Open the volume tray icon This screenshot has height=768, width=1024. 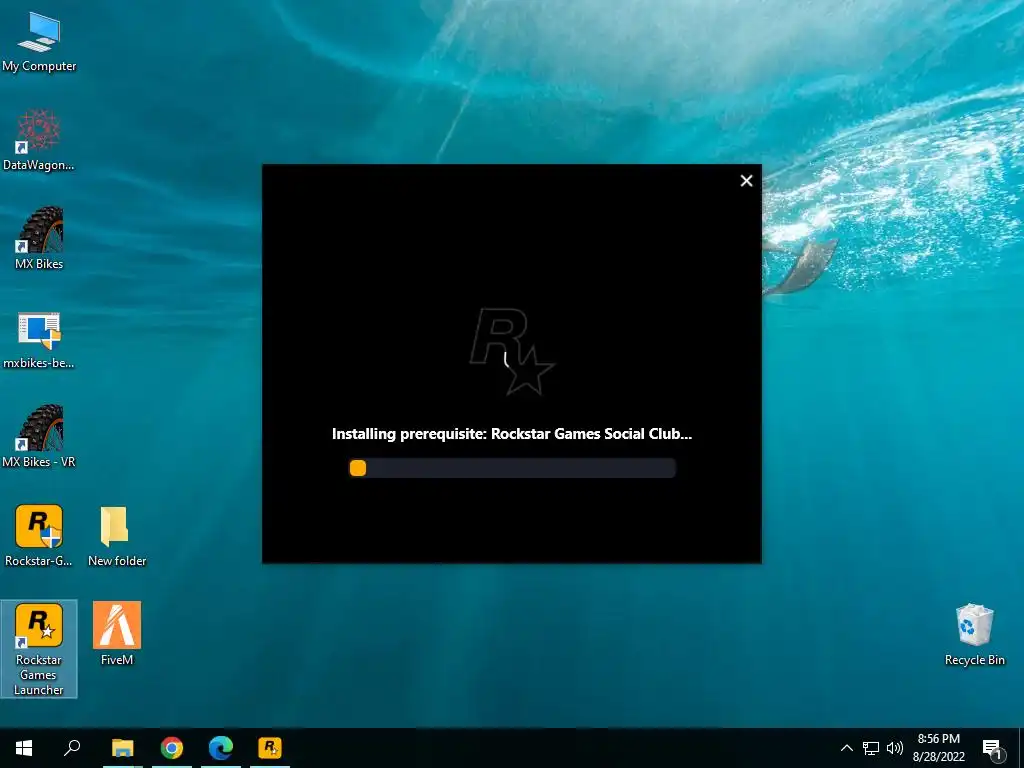(895, 748)
